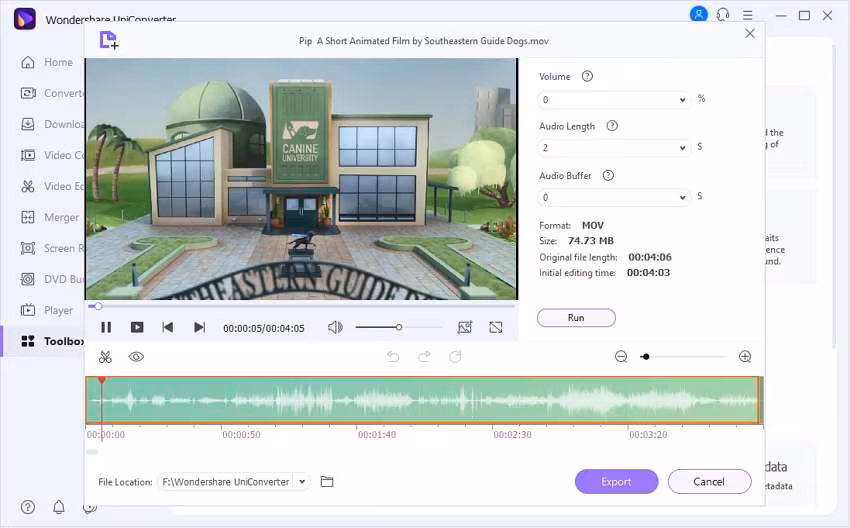This screenshot has height=528, width=850.
Task: Skip to previous frame button
Action: tap(168, 327)
